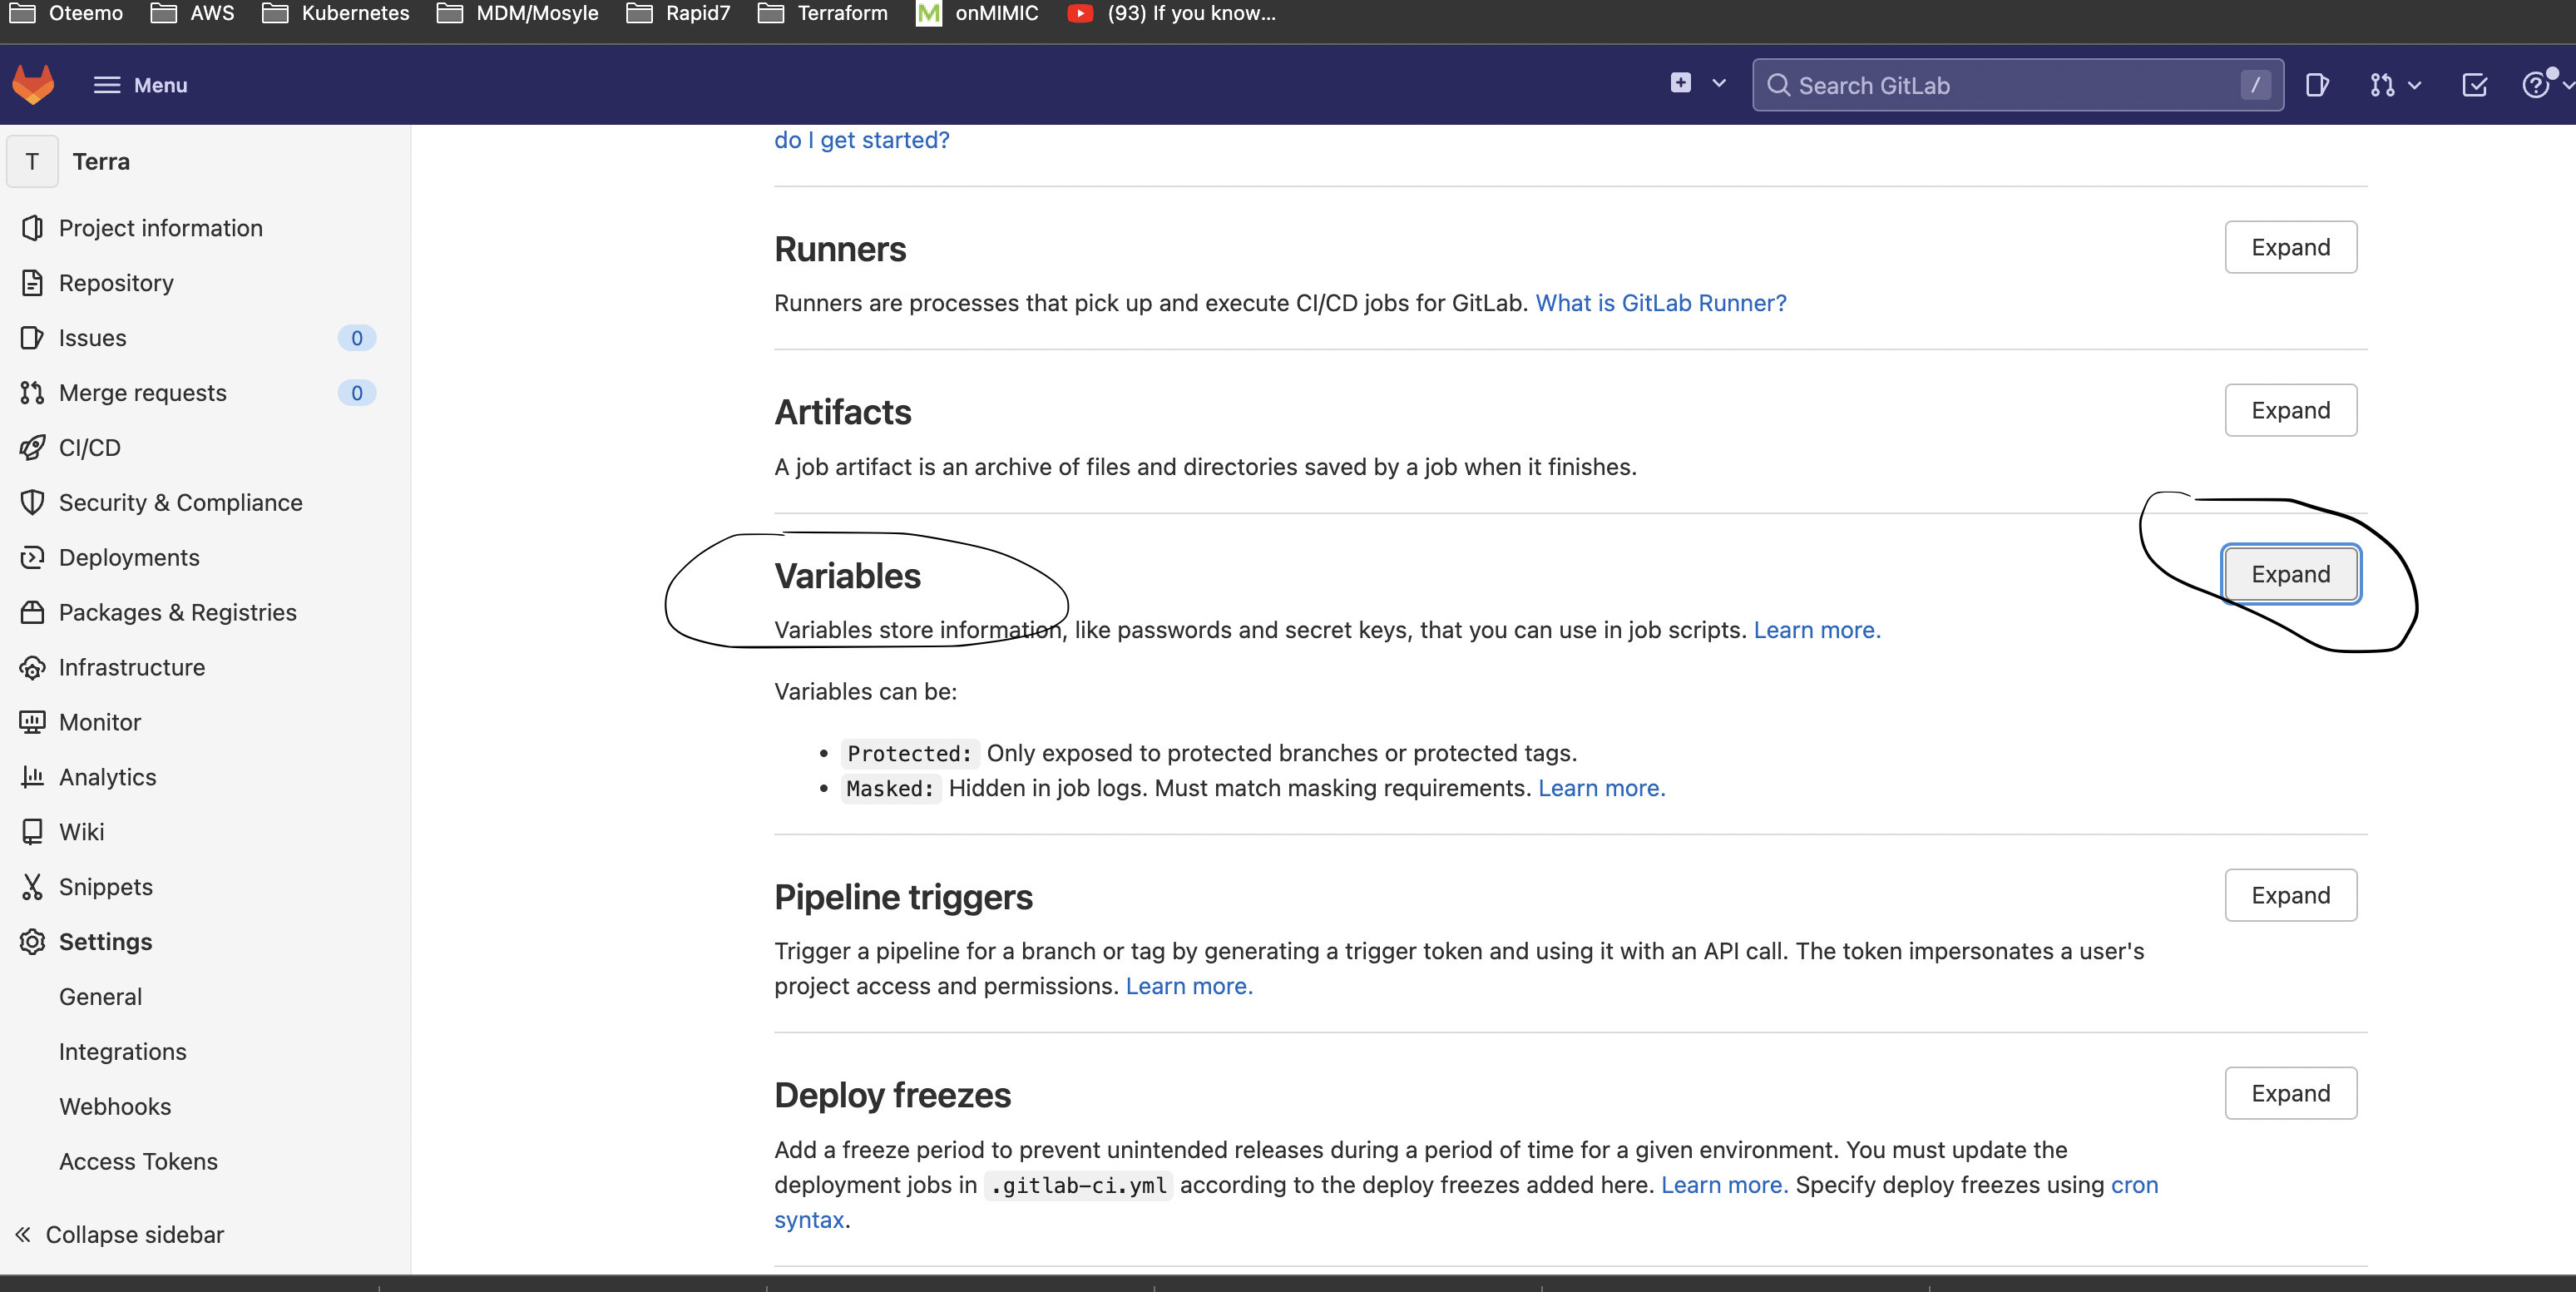Open Snippets scissors item in sidebar

pos(105,887)
